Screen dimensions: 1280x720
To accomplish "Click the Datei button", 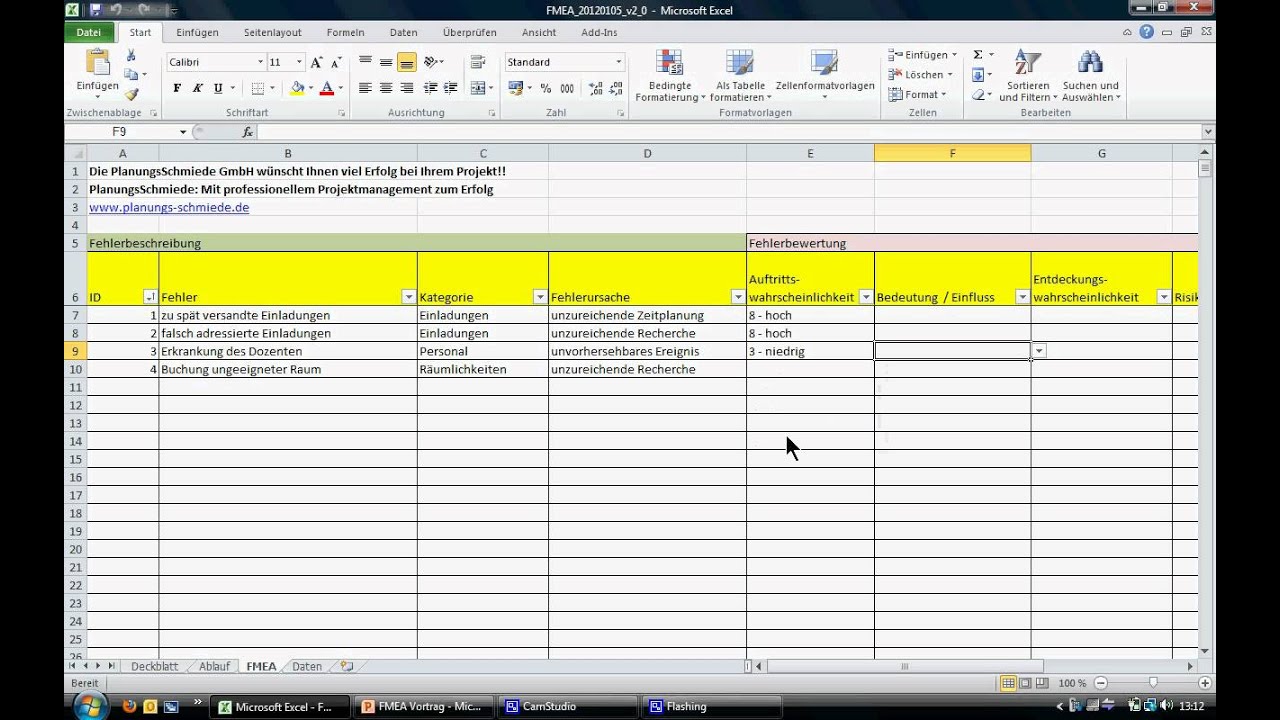I will click(89, 32).
